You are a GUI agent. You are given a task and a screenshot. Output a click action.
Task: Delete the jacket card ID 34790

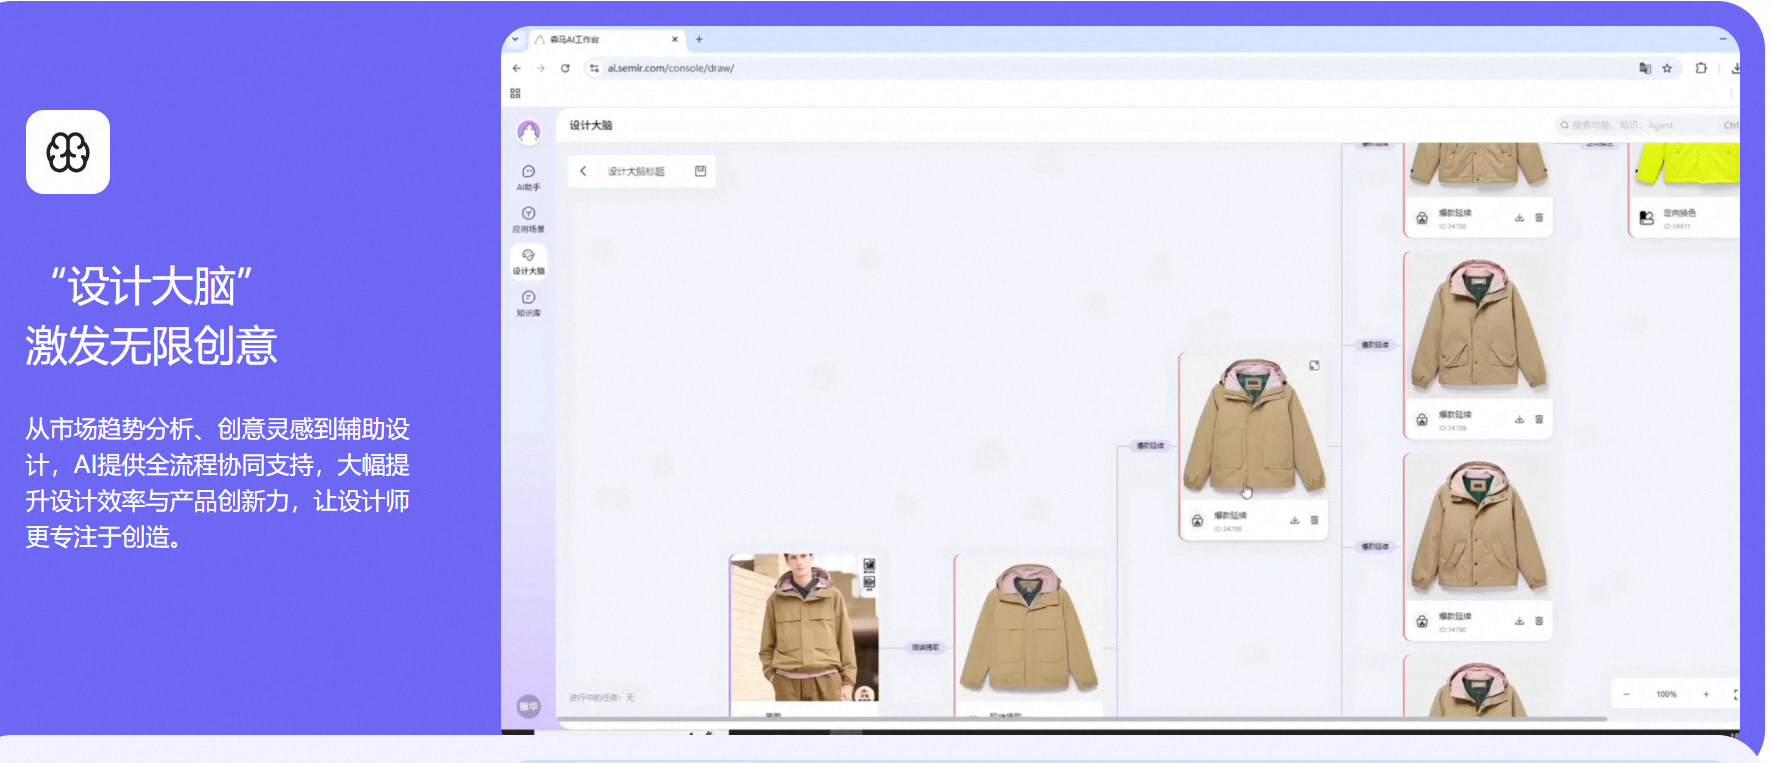(x=1539, y=621)
